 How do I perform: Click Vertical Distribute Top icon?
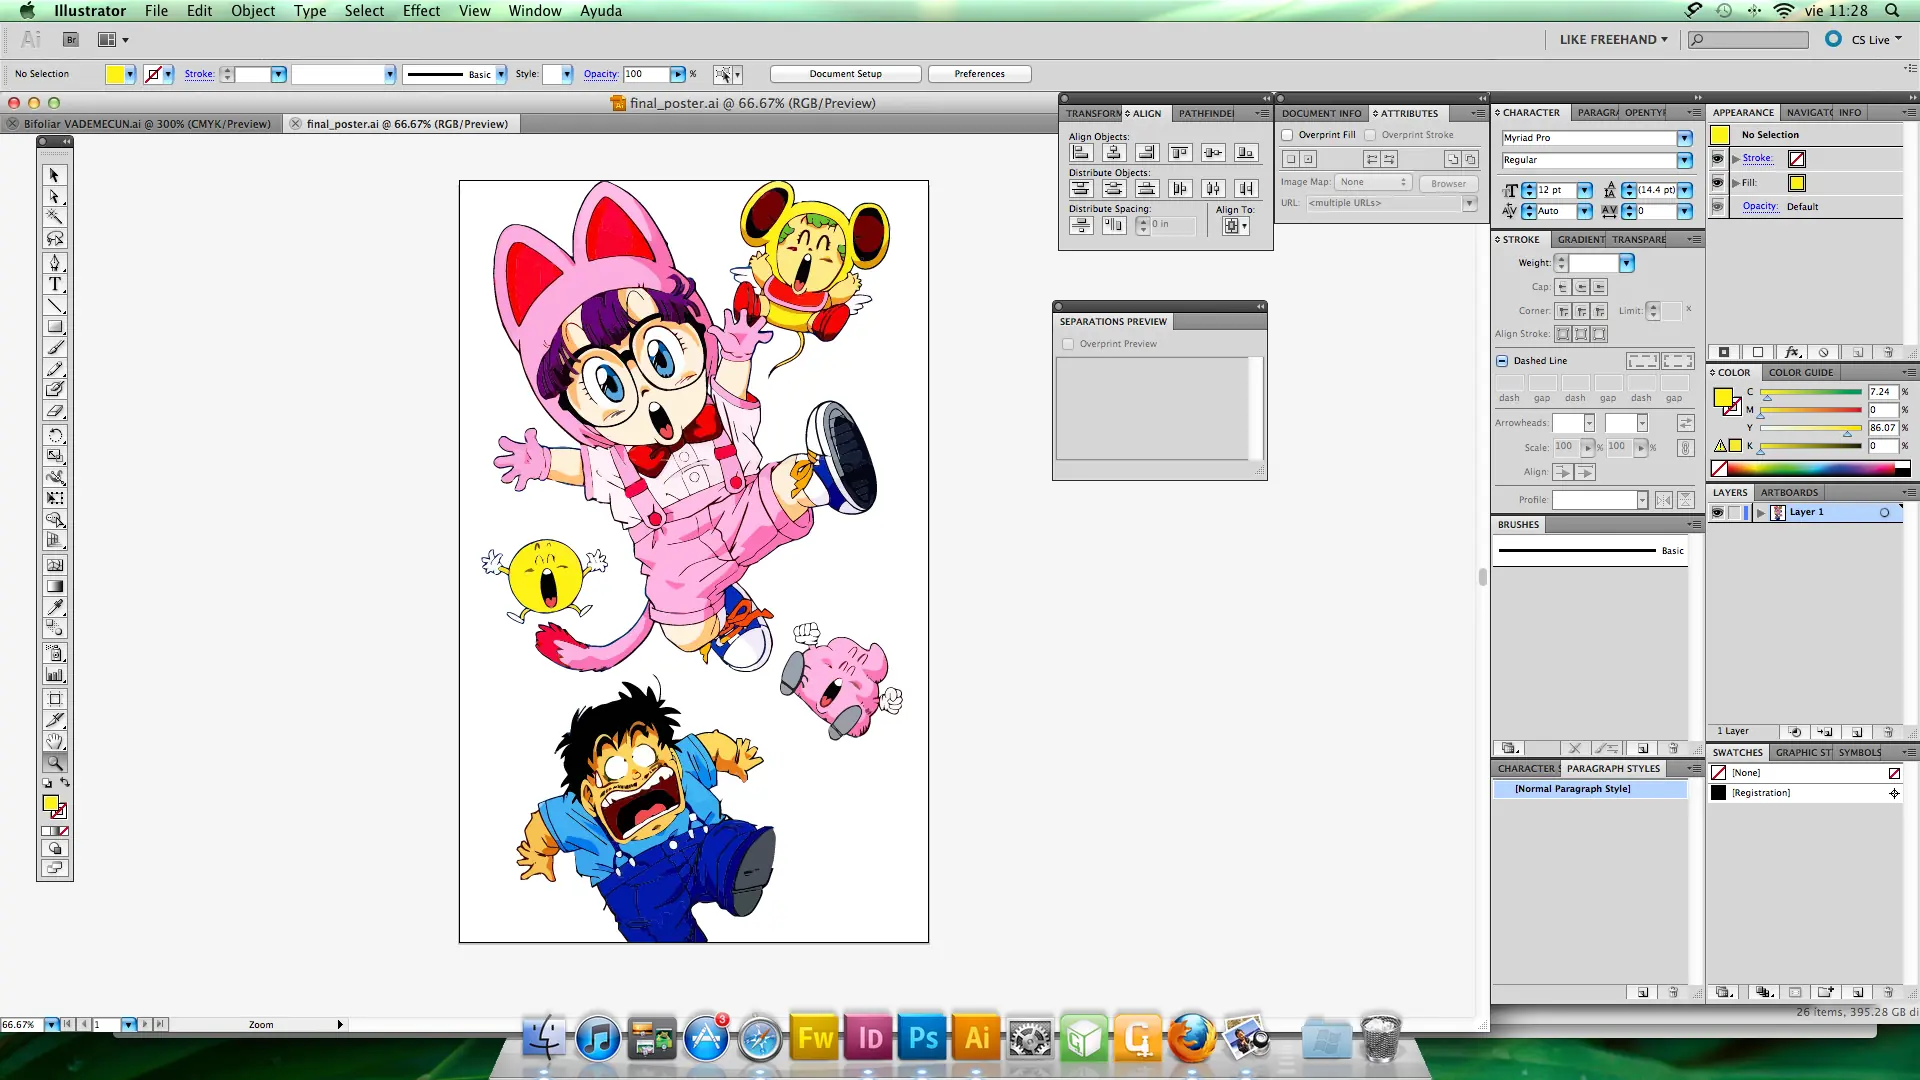1081,188
